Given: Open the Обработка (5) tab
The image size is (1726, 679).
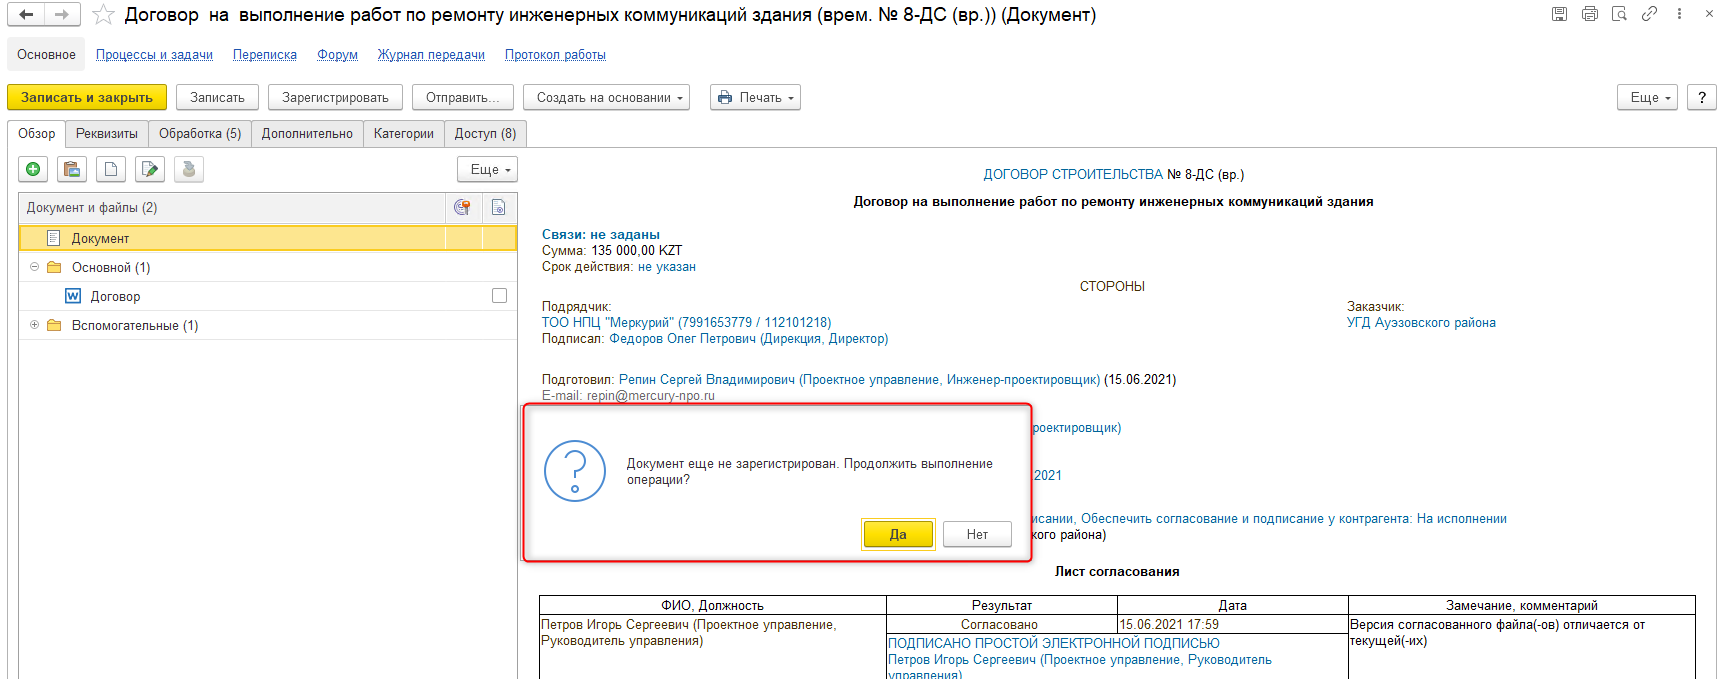Looking at the screenshot, I should click(200, 134).
